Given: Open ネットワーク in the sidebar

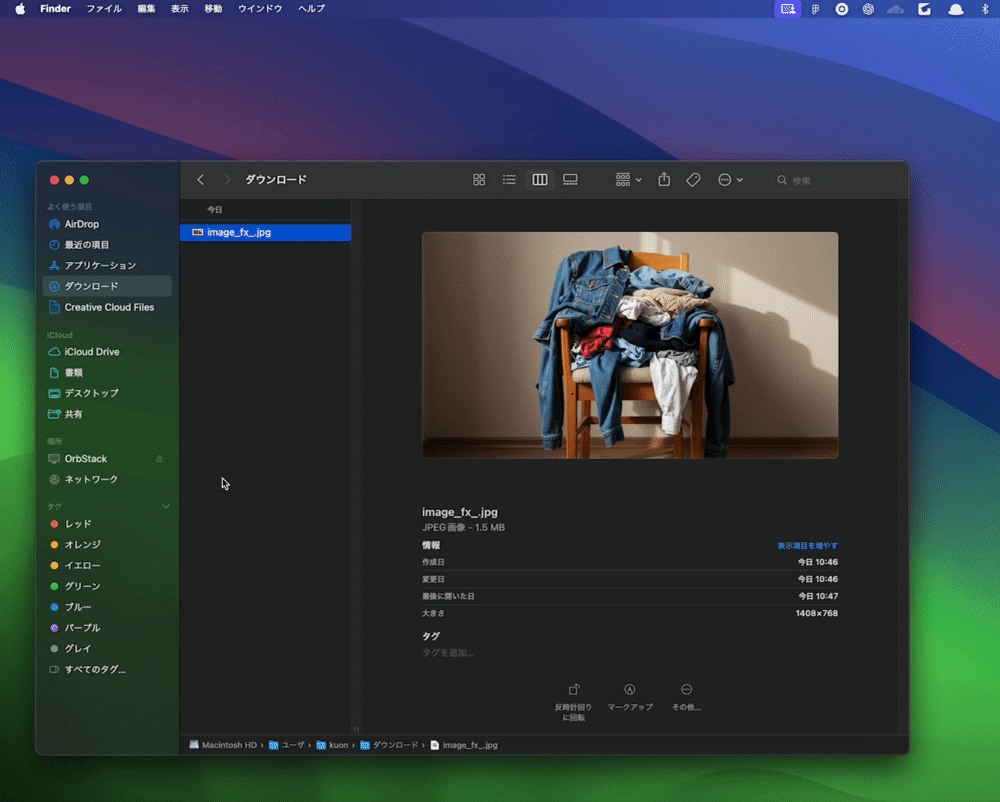Looking at the screenshot, I should pos(107,479).
